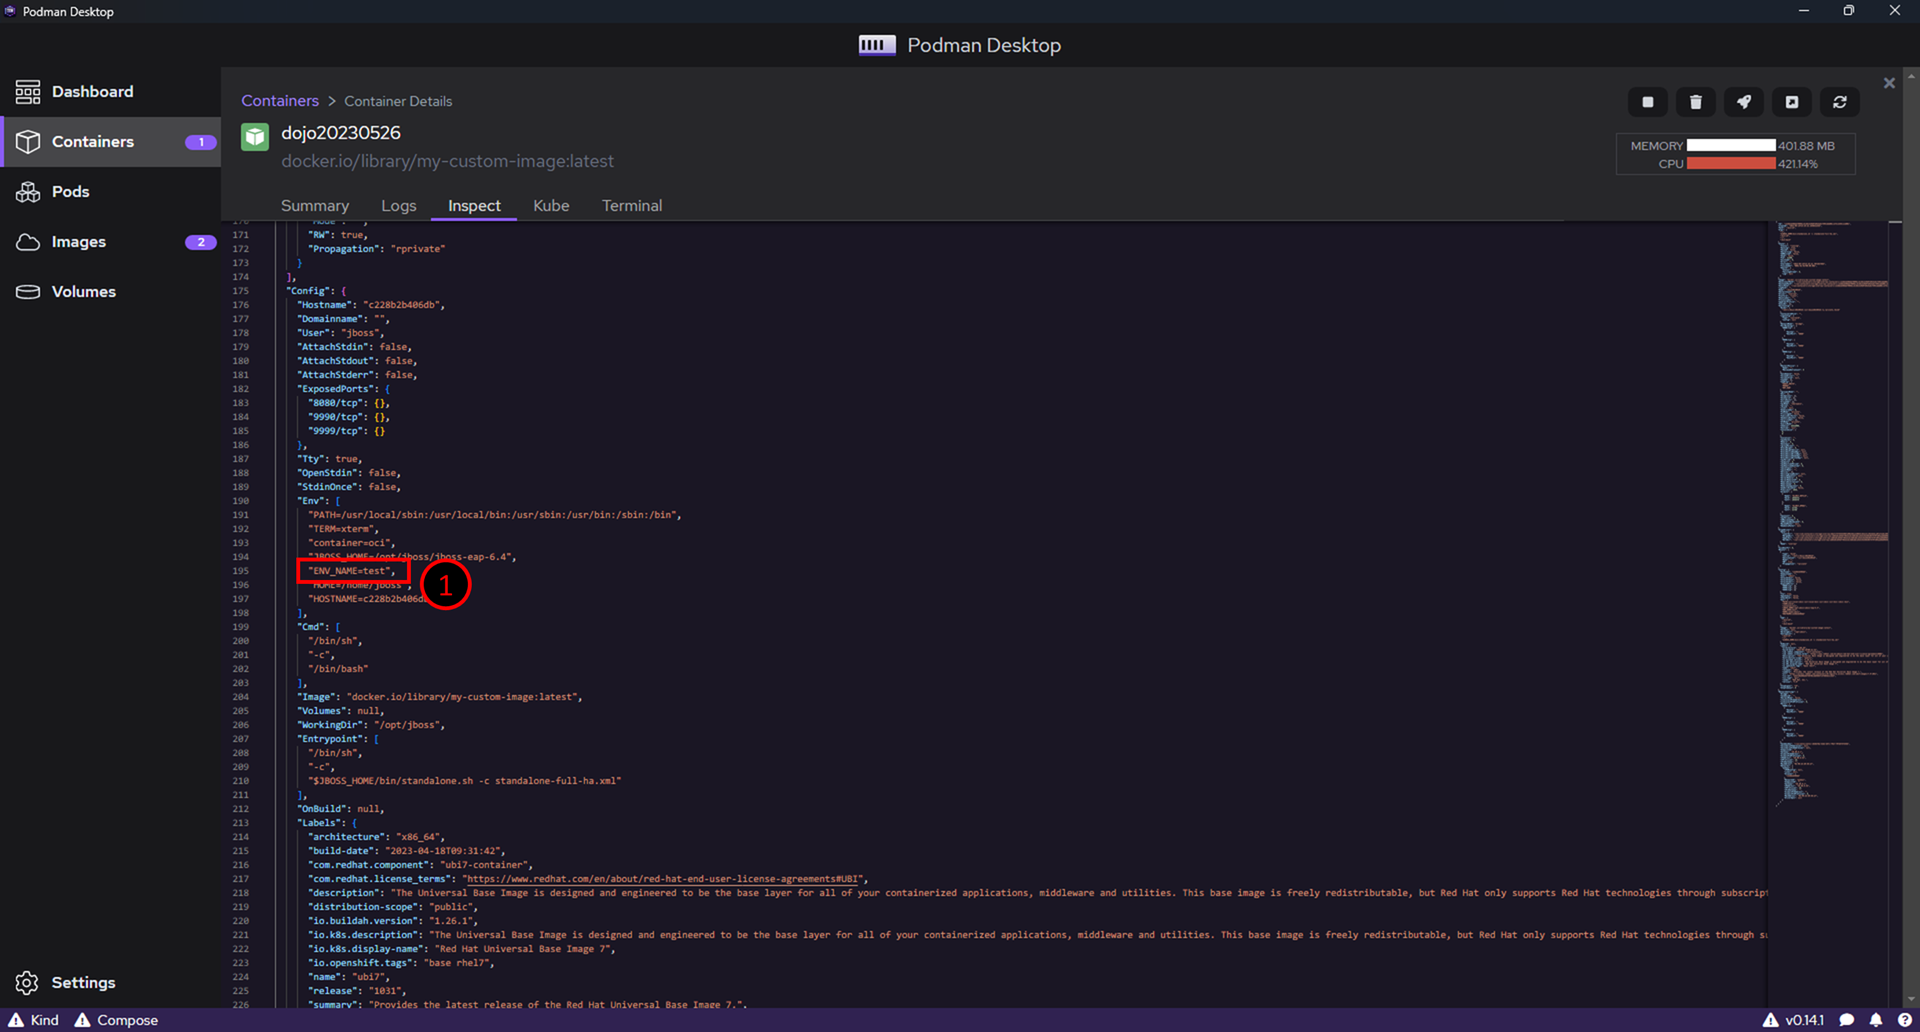Screen dimensions: 1920x1032
Task: Click the standalone.sh entrypoint command line
Action: [465, 781]
